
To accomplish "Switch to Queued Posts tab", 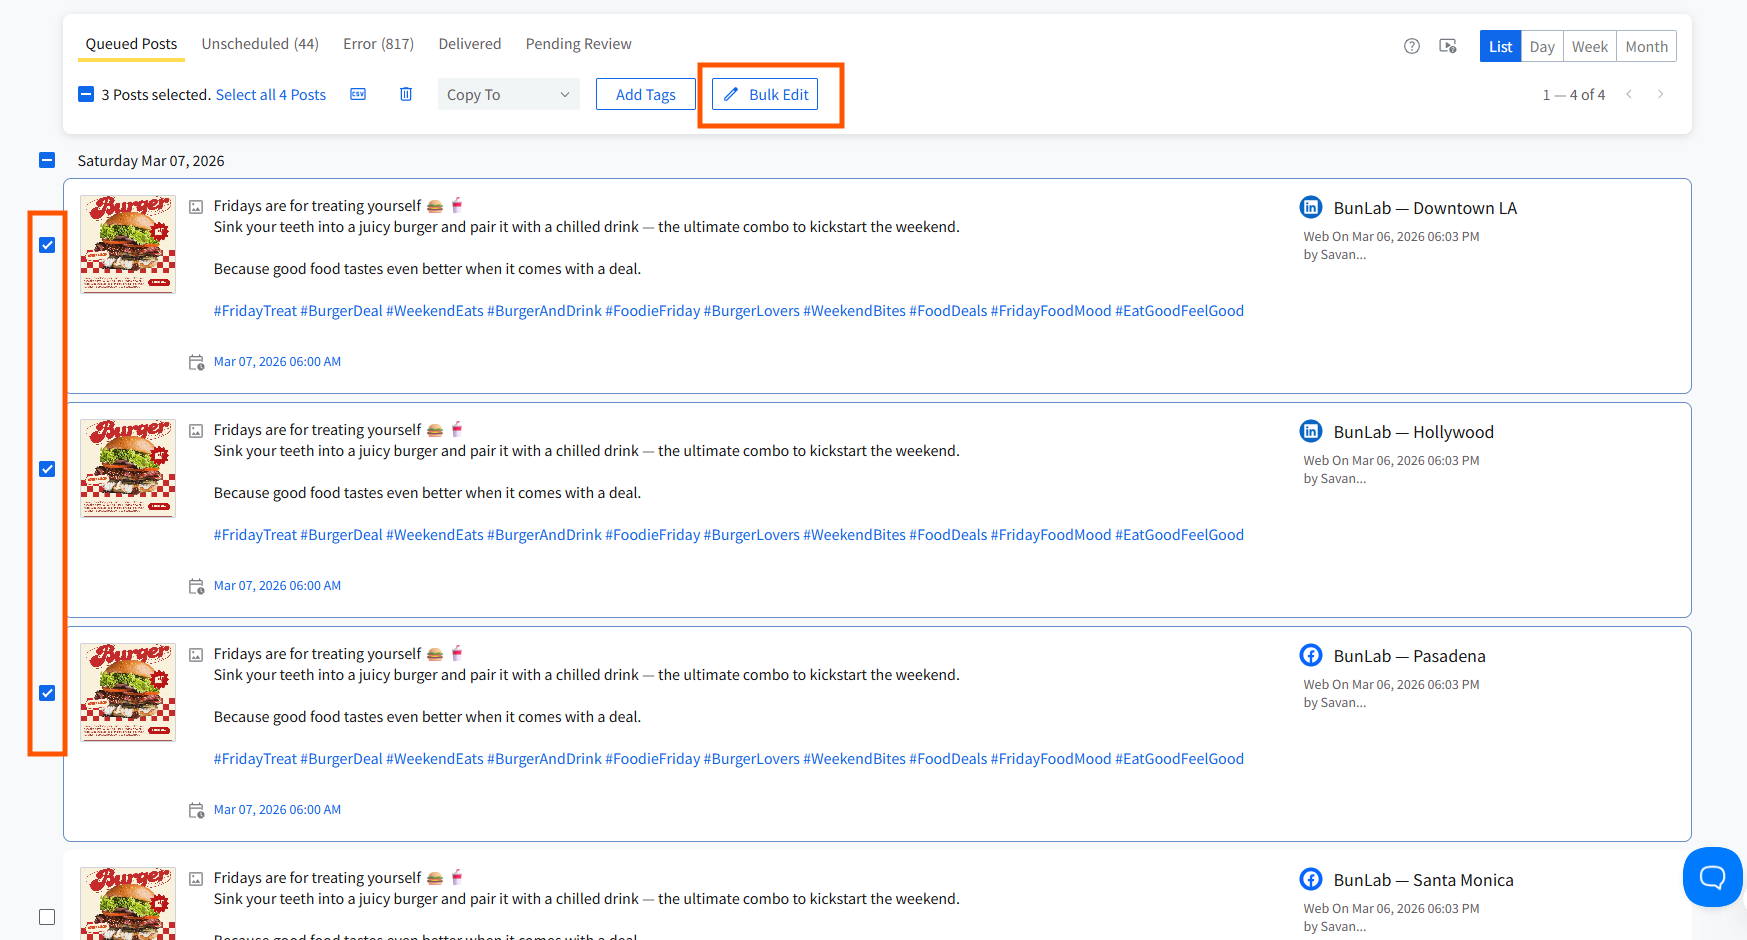I will coord(131,44).
